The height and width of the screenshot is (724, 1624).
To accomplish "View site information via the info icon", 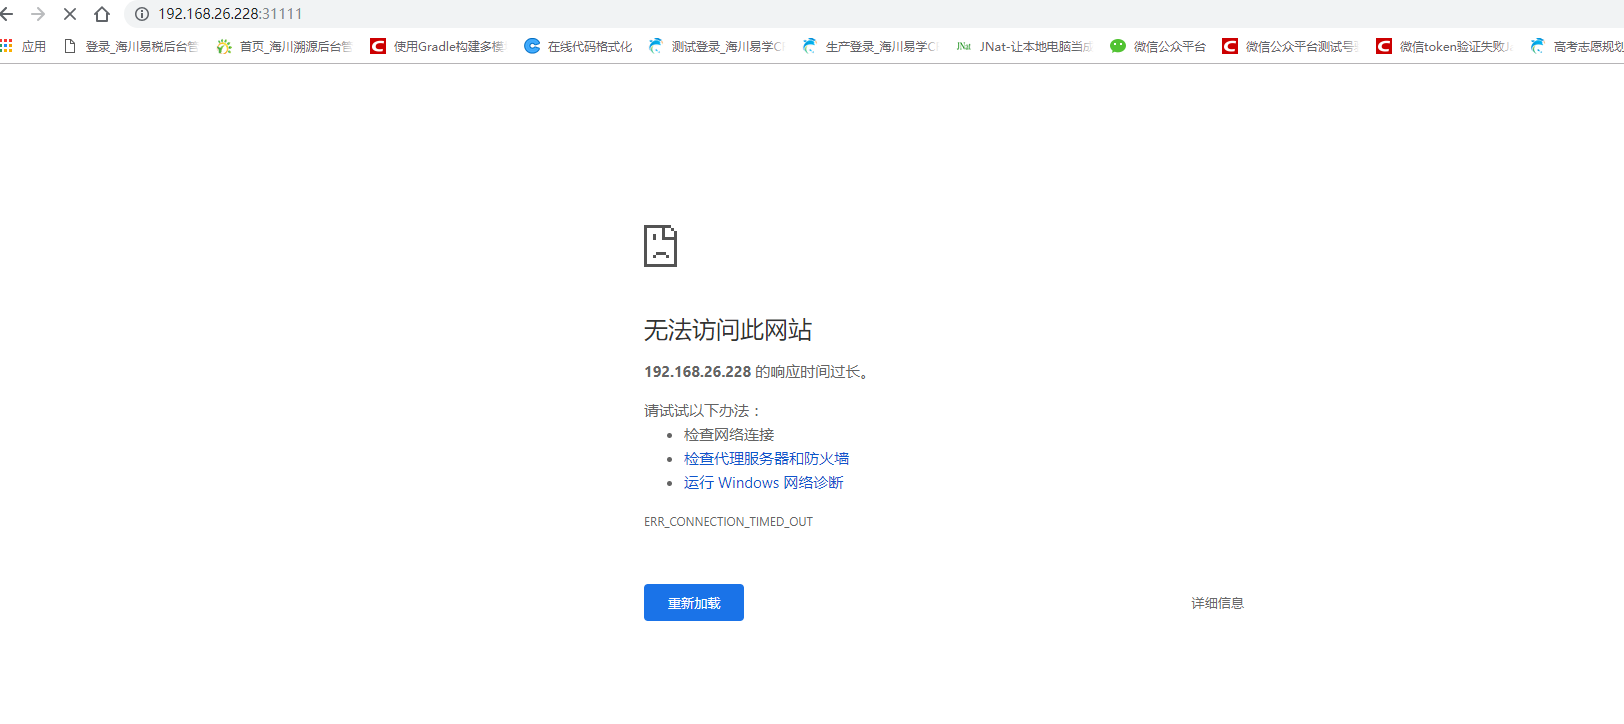I will (x=142, y=14).
